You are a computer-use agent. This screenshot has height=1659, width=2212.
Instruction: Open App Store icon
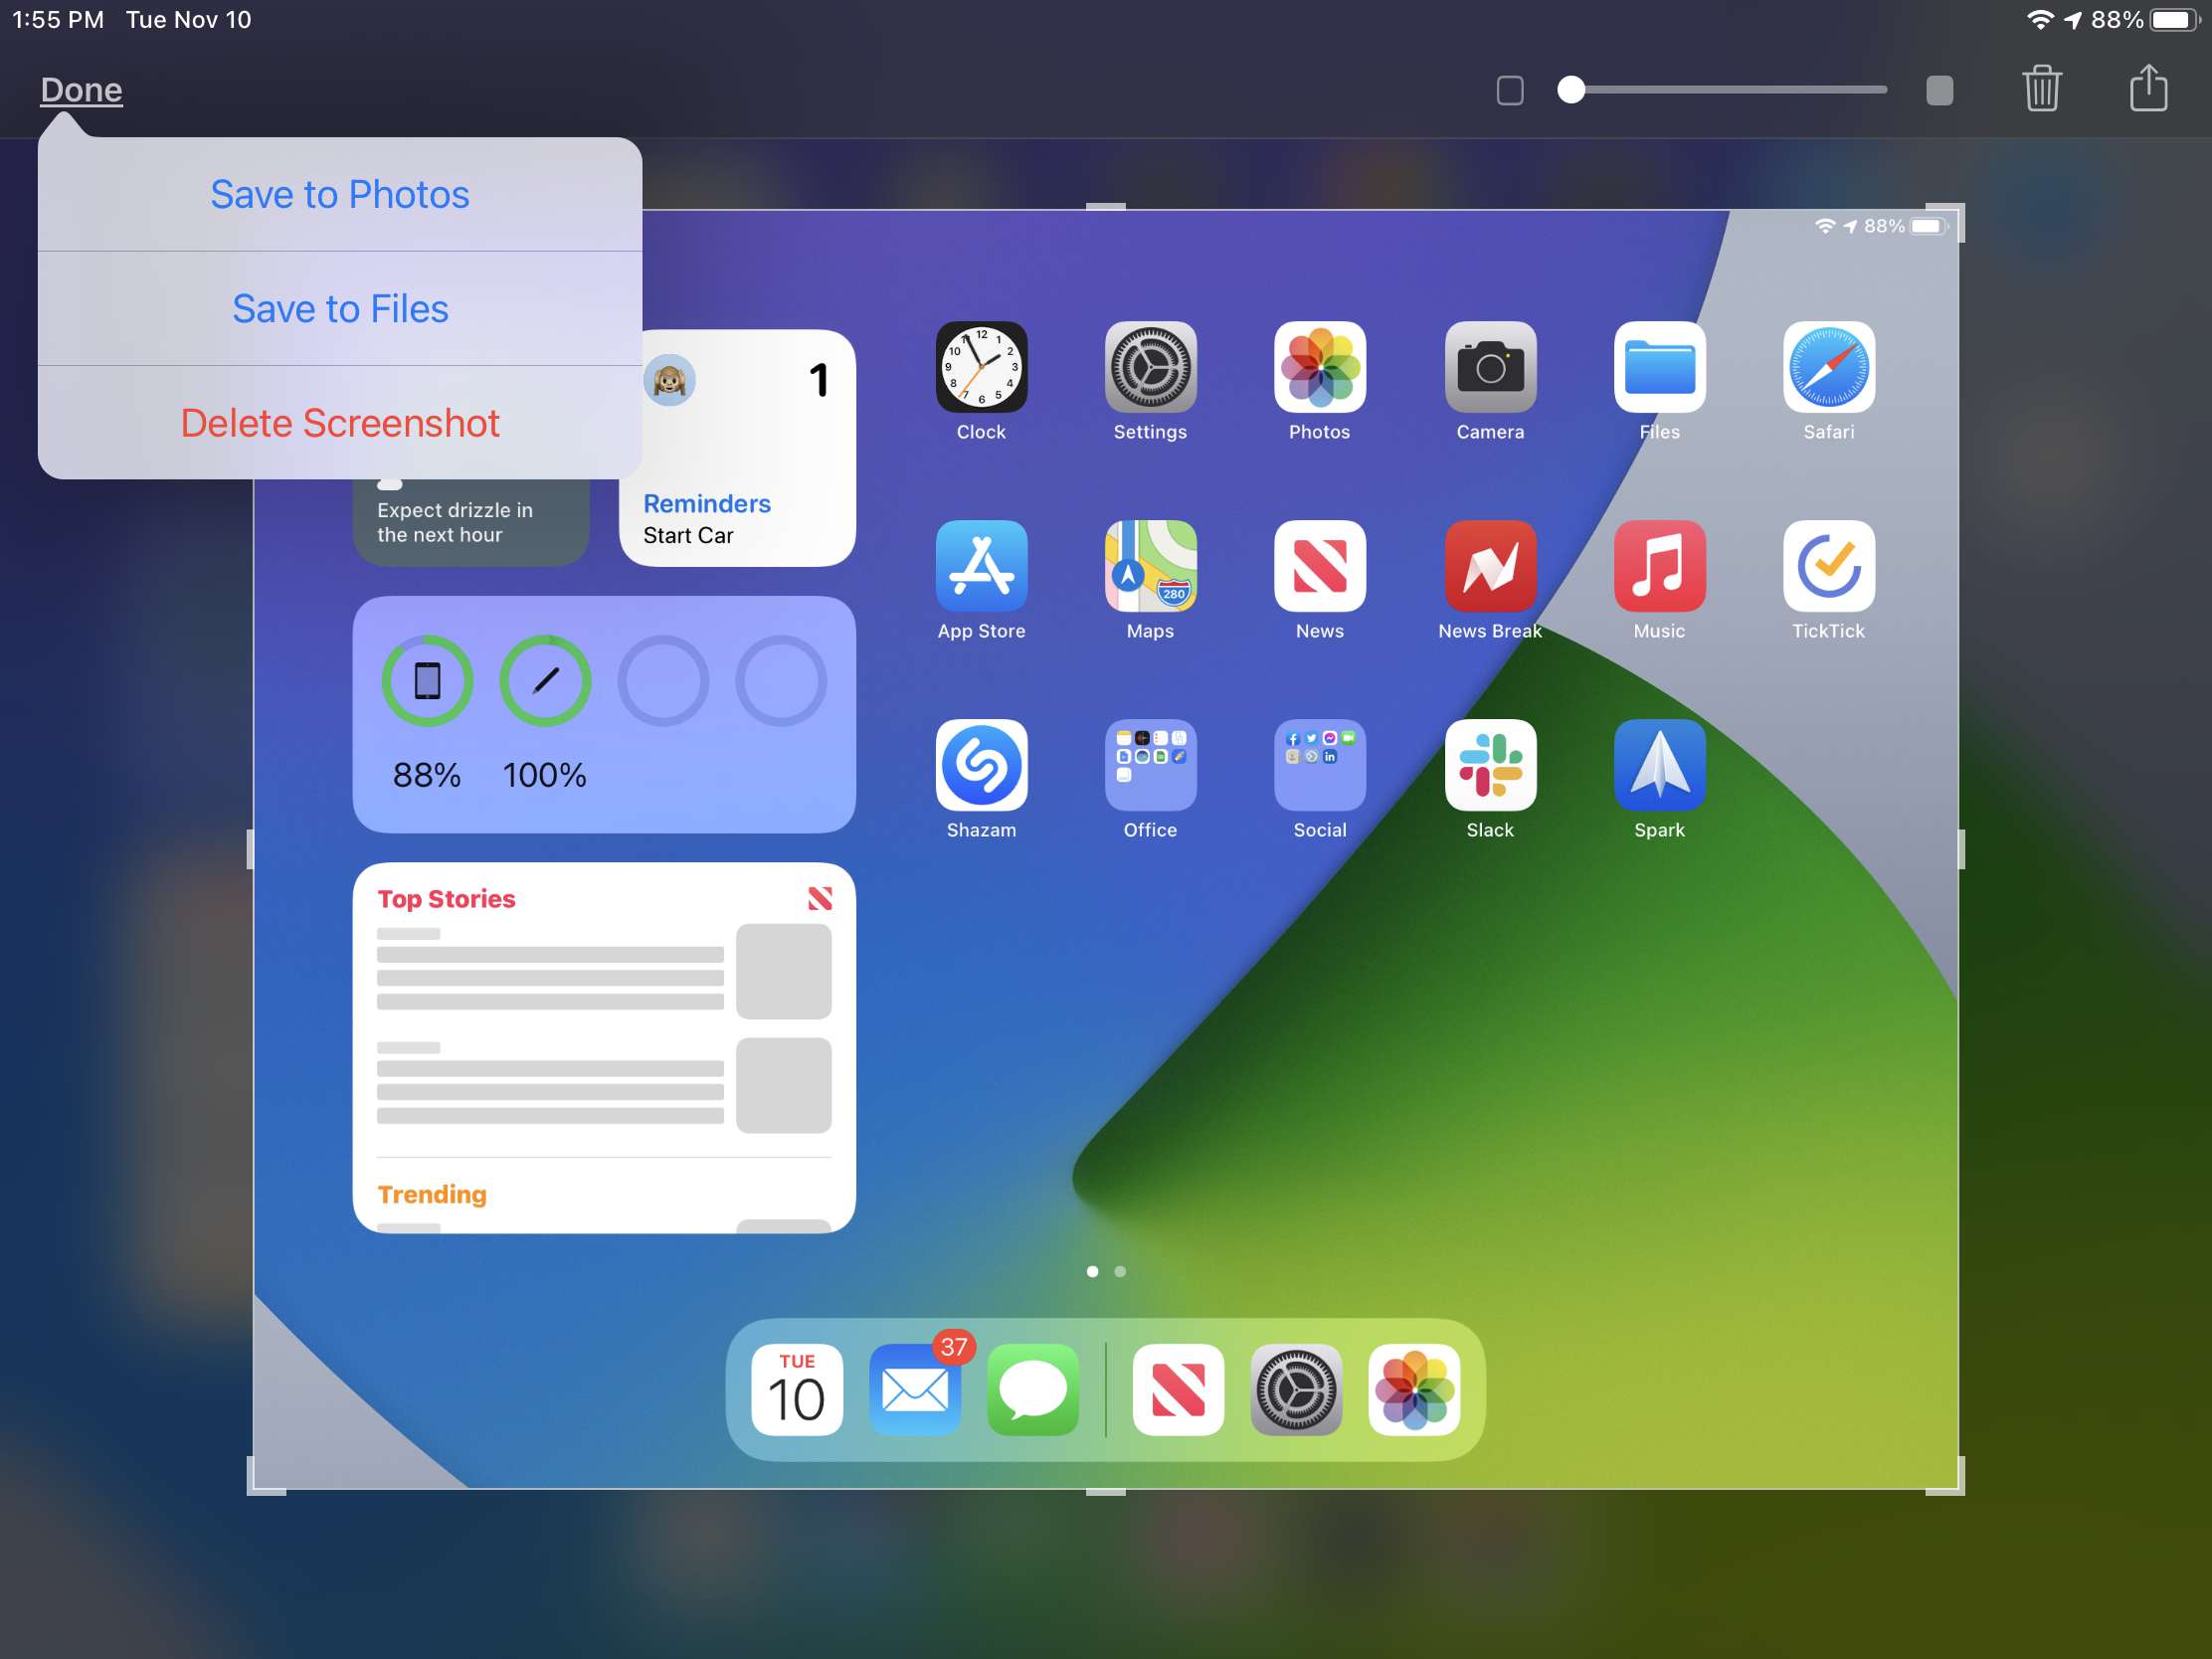point(979,566)
